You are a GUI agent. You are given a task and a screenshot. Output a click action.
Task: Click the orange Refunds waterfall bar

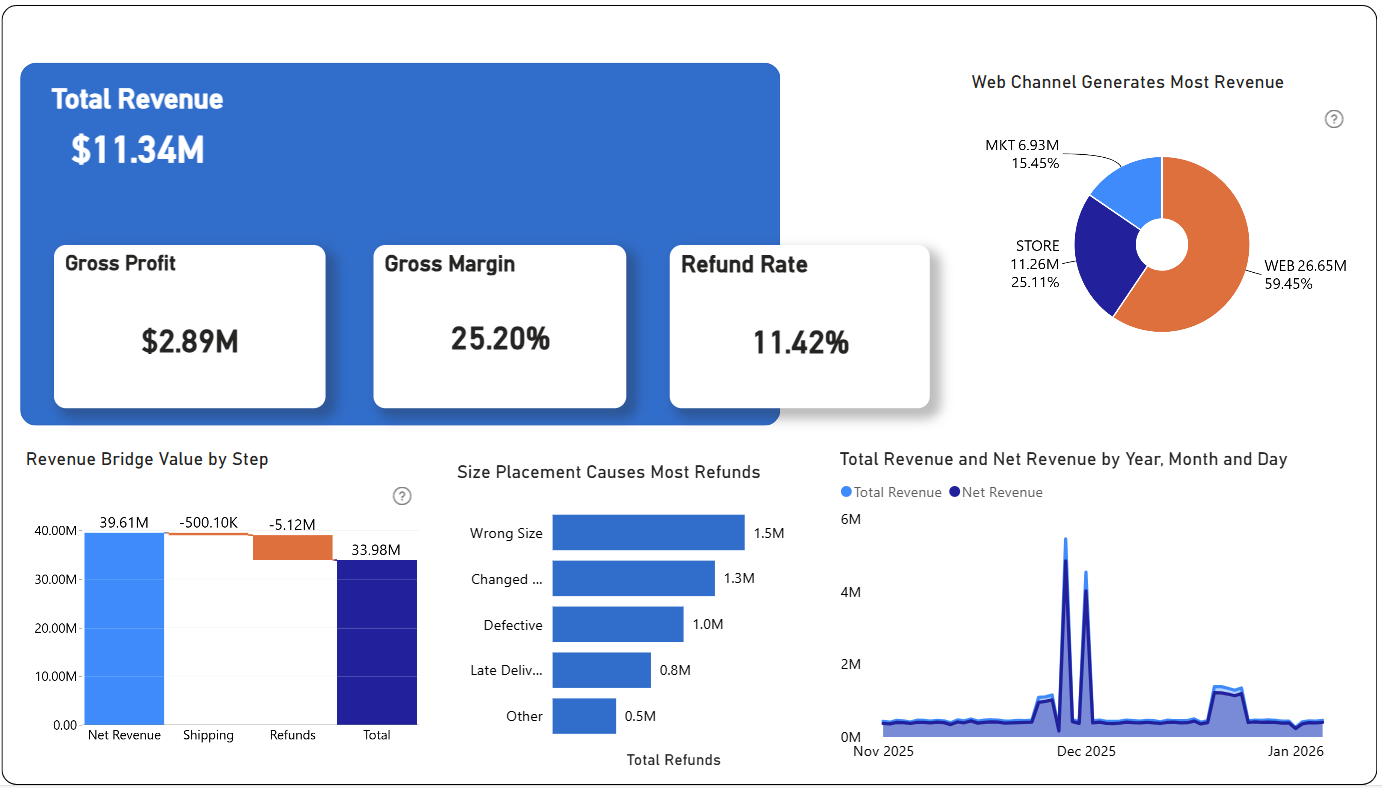(x=293, y=547)
